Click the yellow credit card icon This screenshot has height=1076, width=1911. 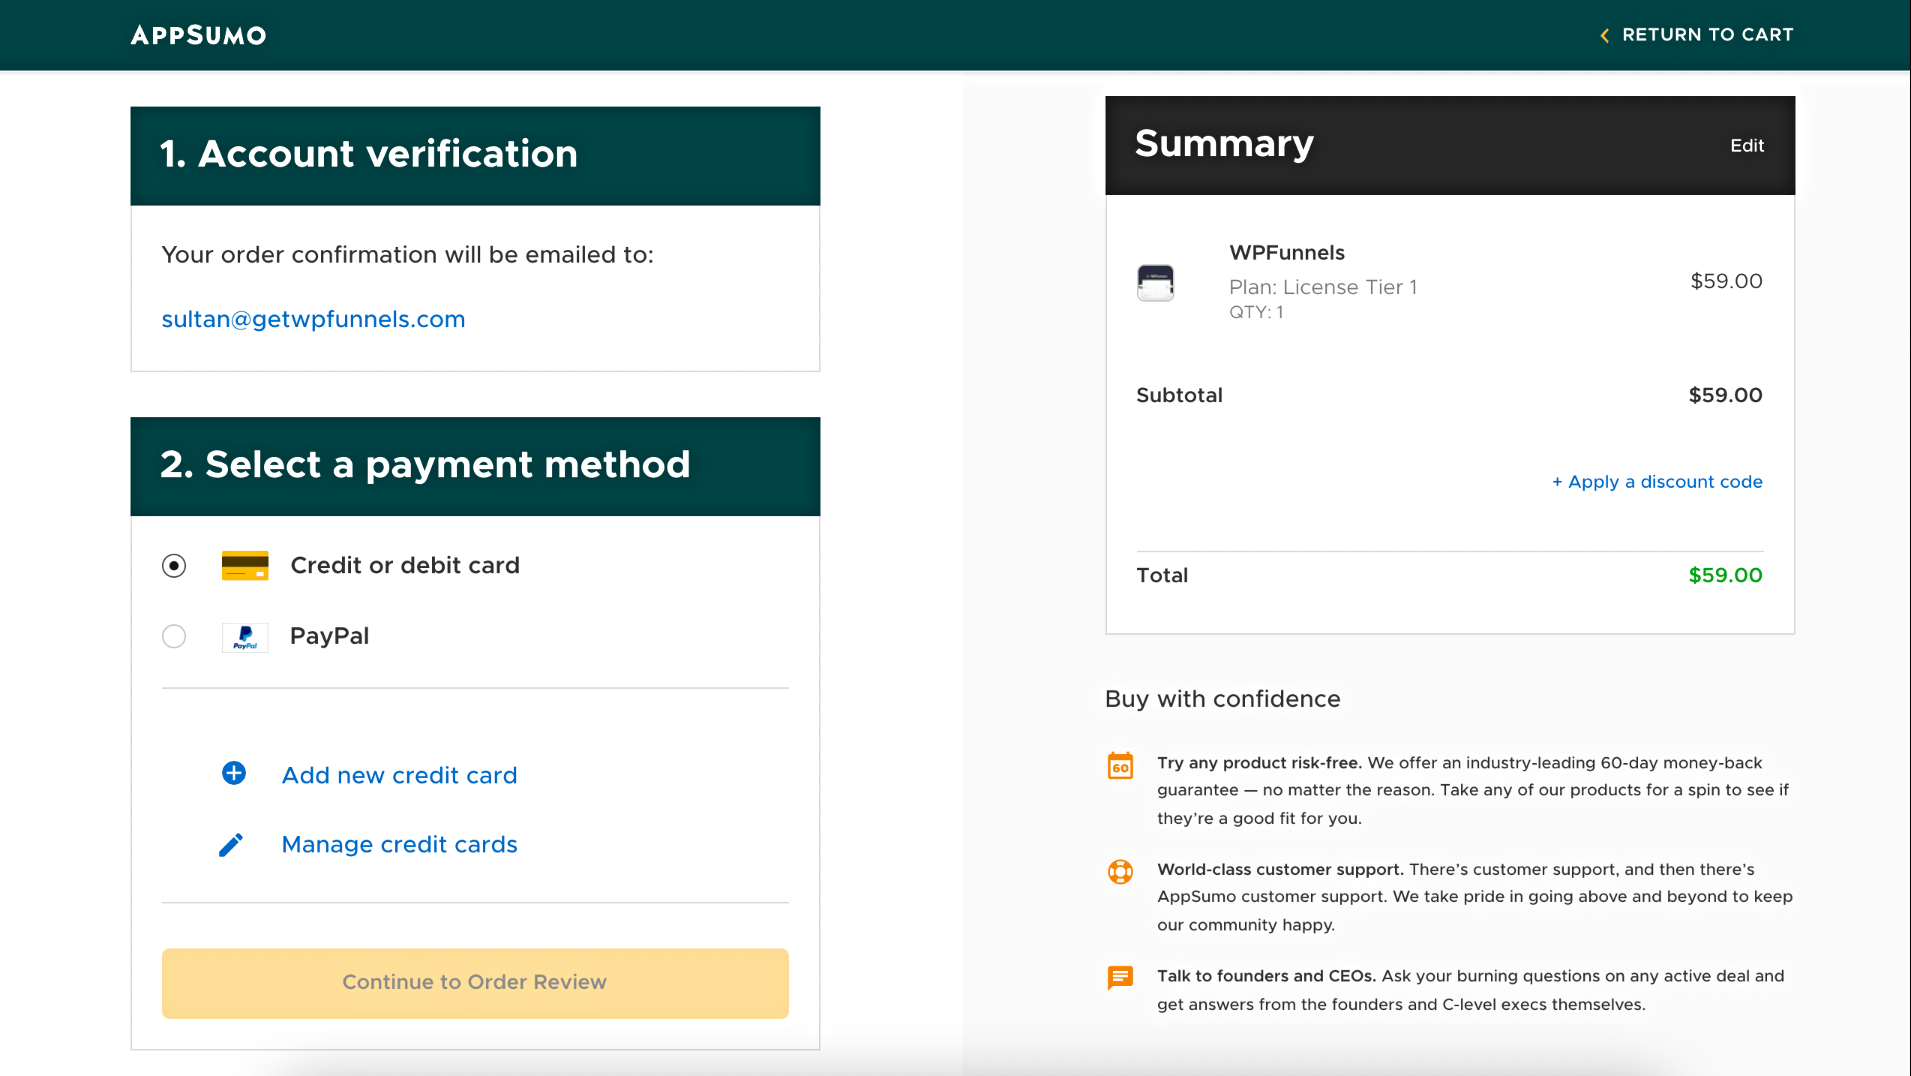point(245,566)
